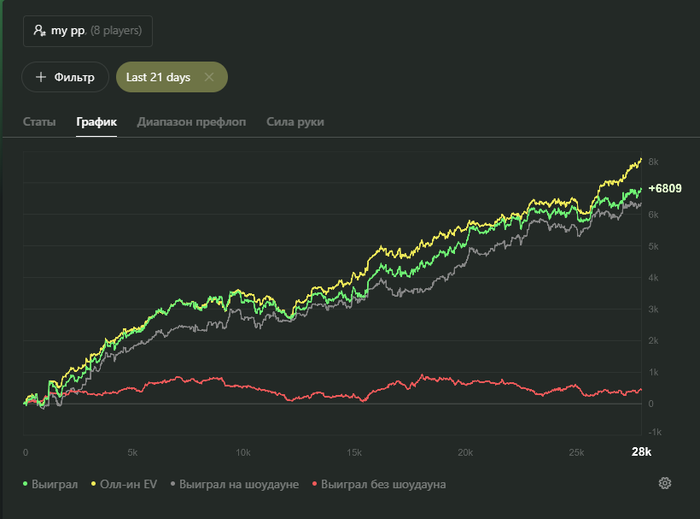Screen dimensions: 700x519
Task: Click the red swatch for Выиграл без шоудауна
Action: [x=316, y=484]
